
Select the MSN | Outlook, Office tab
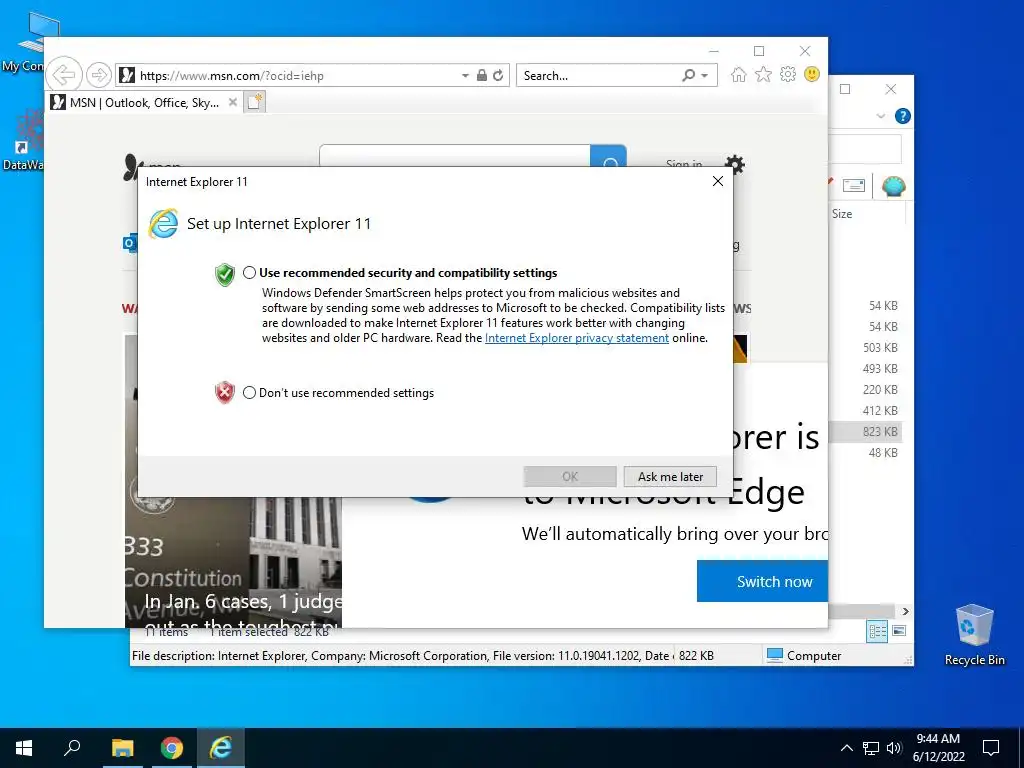(x=144, y=103)
